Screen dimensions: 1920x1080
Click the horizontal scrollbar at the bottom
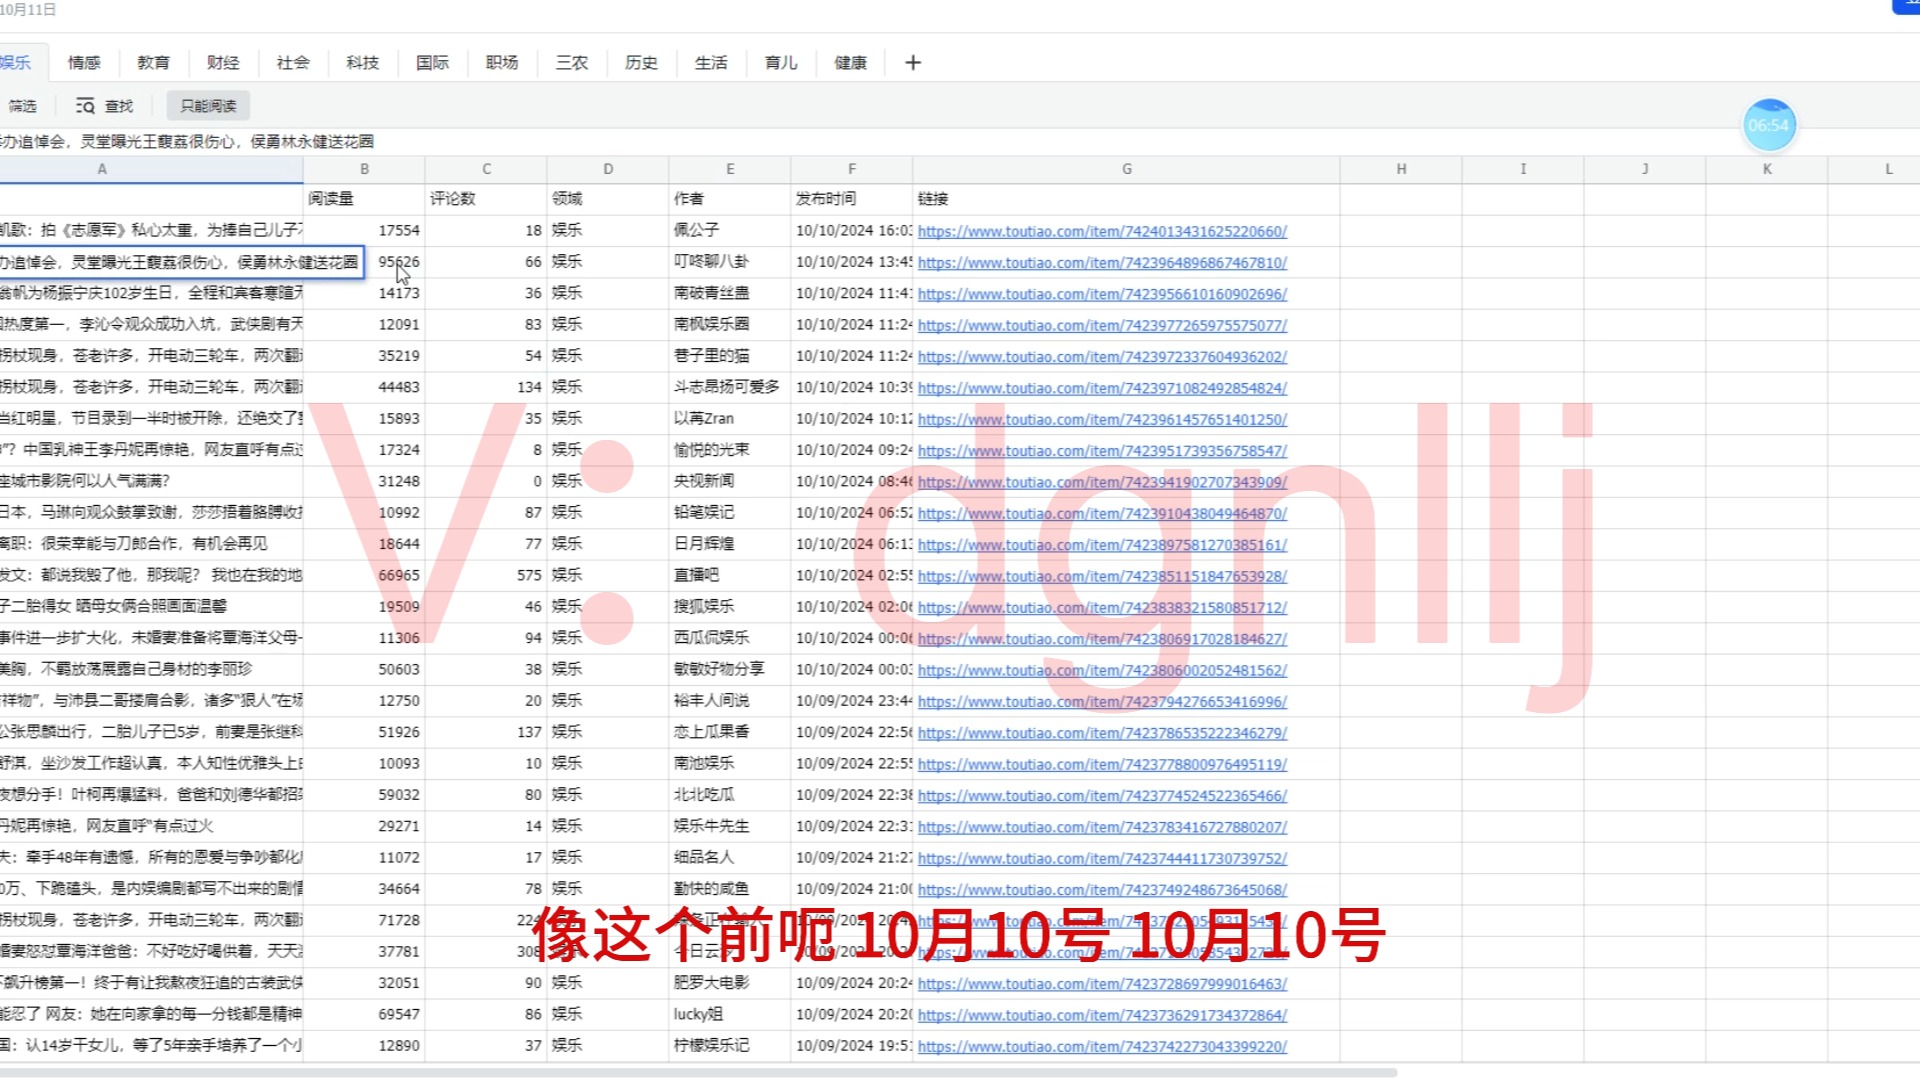698,1073
